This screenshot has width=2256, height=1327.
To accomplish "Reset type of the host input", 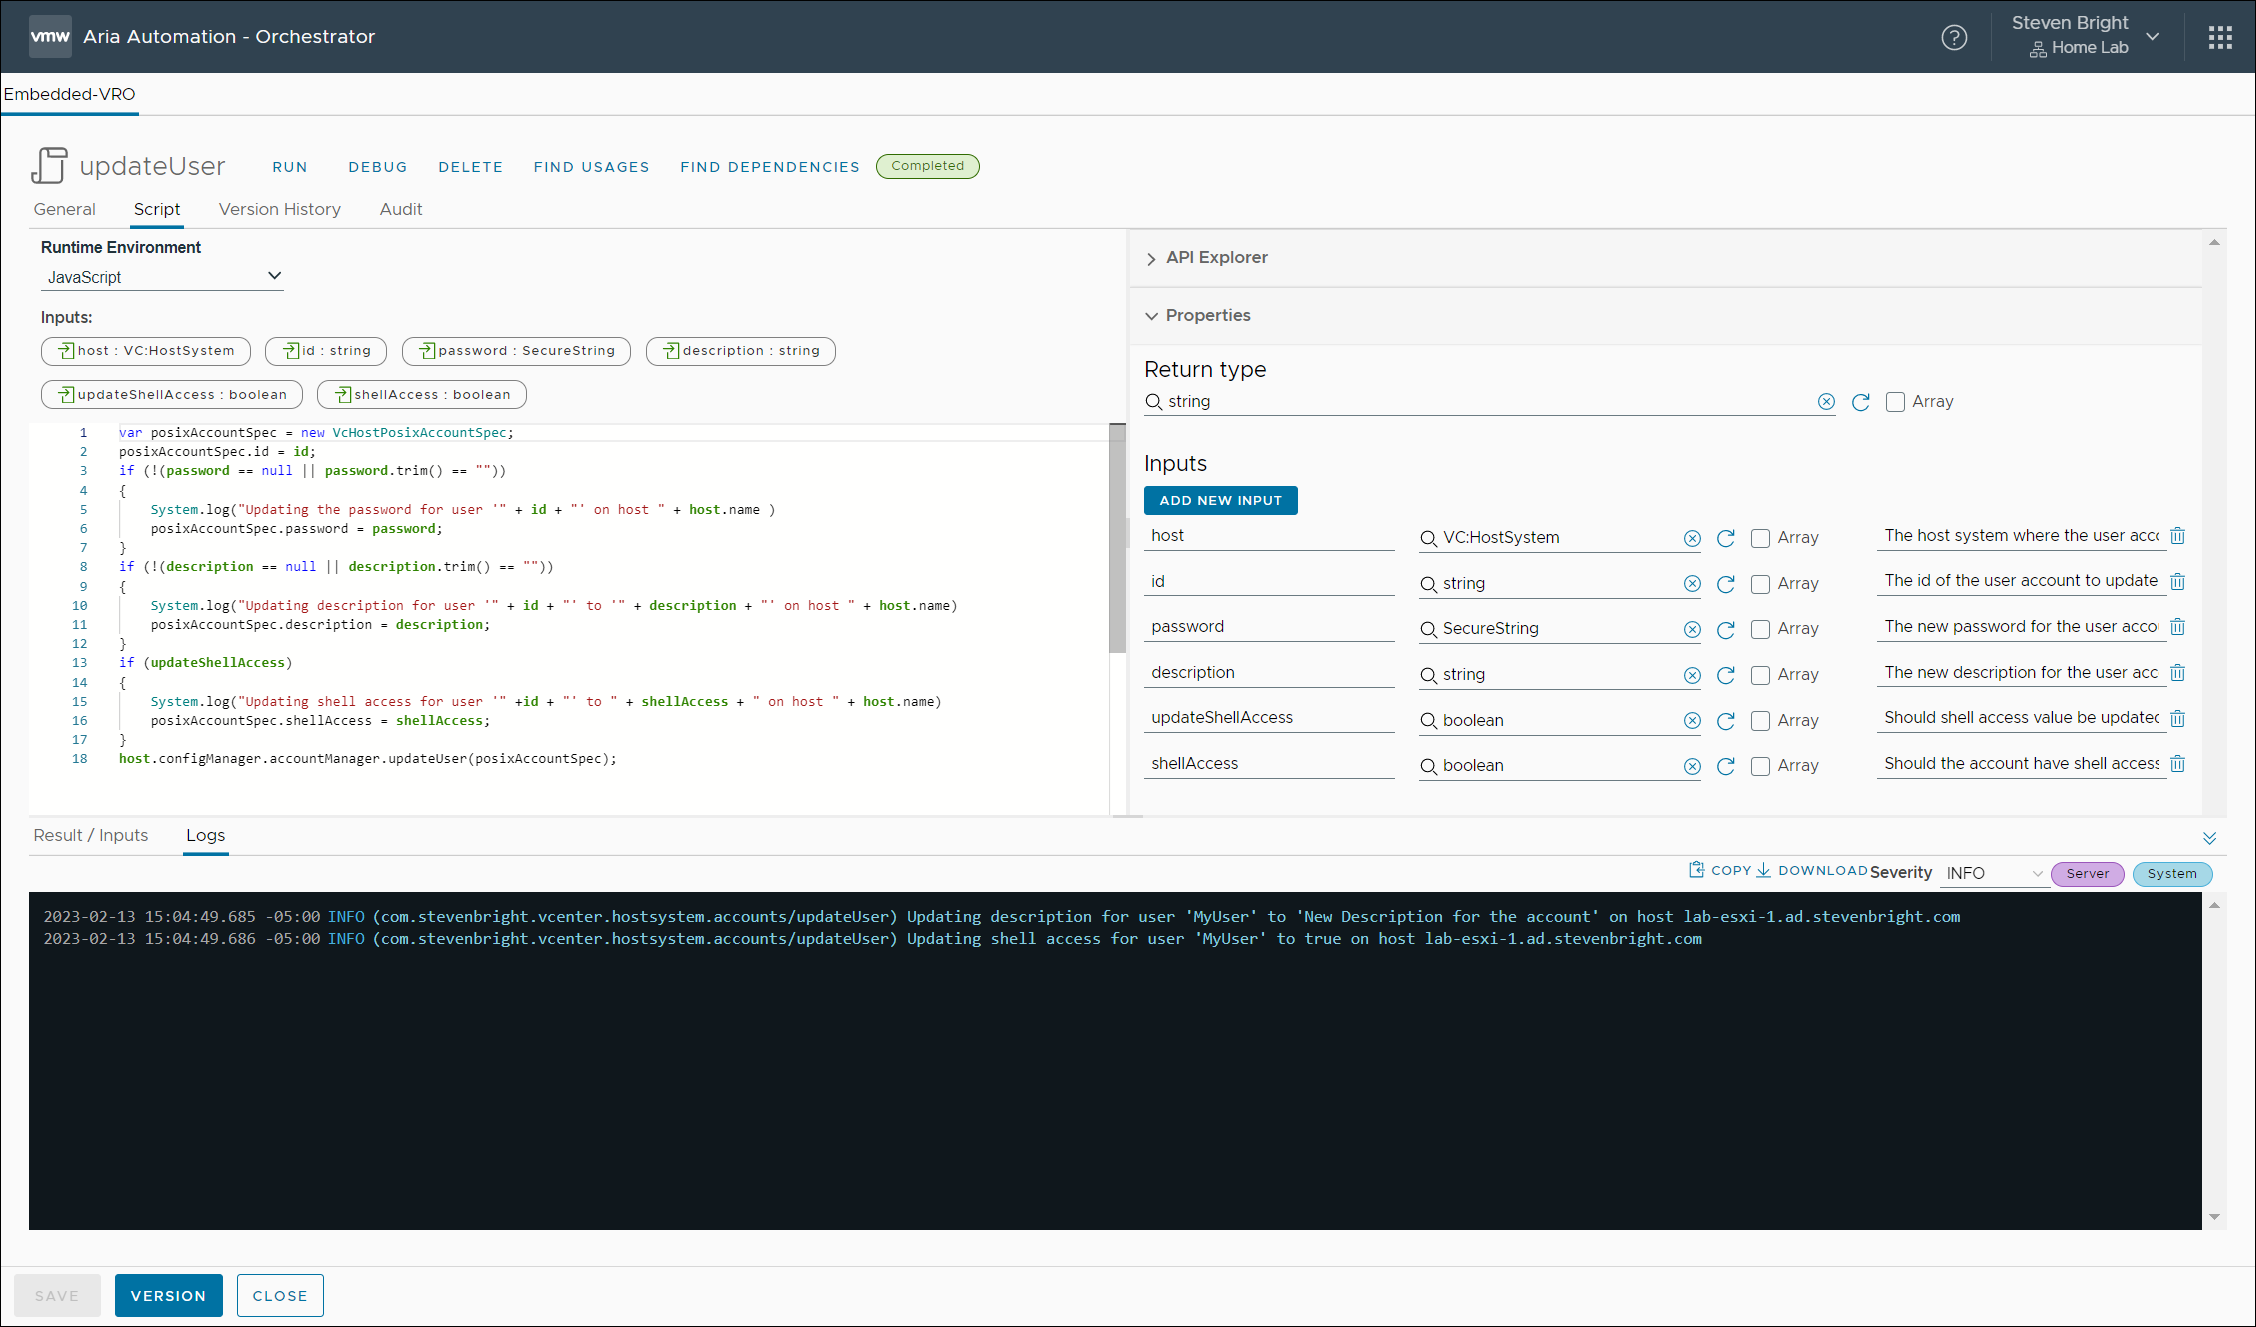I will [x=1726, y=539].
